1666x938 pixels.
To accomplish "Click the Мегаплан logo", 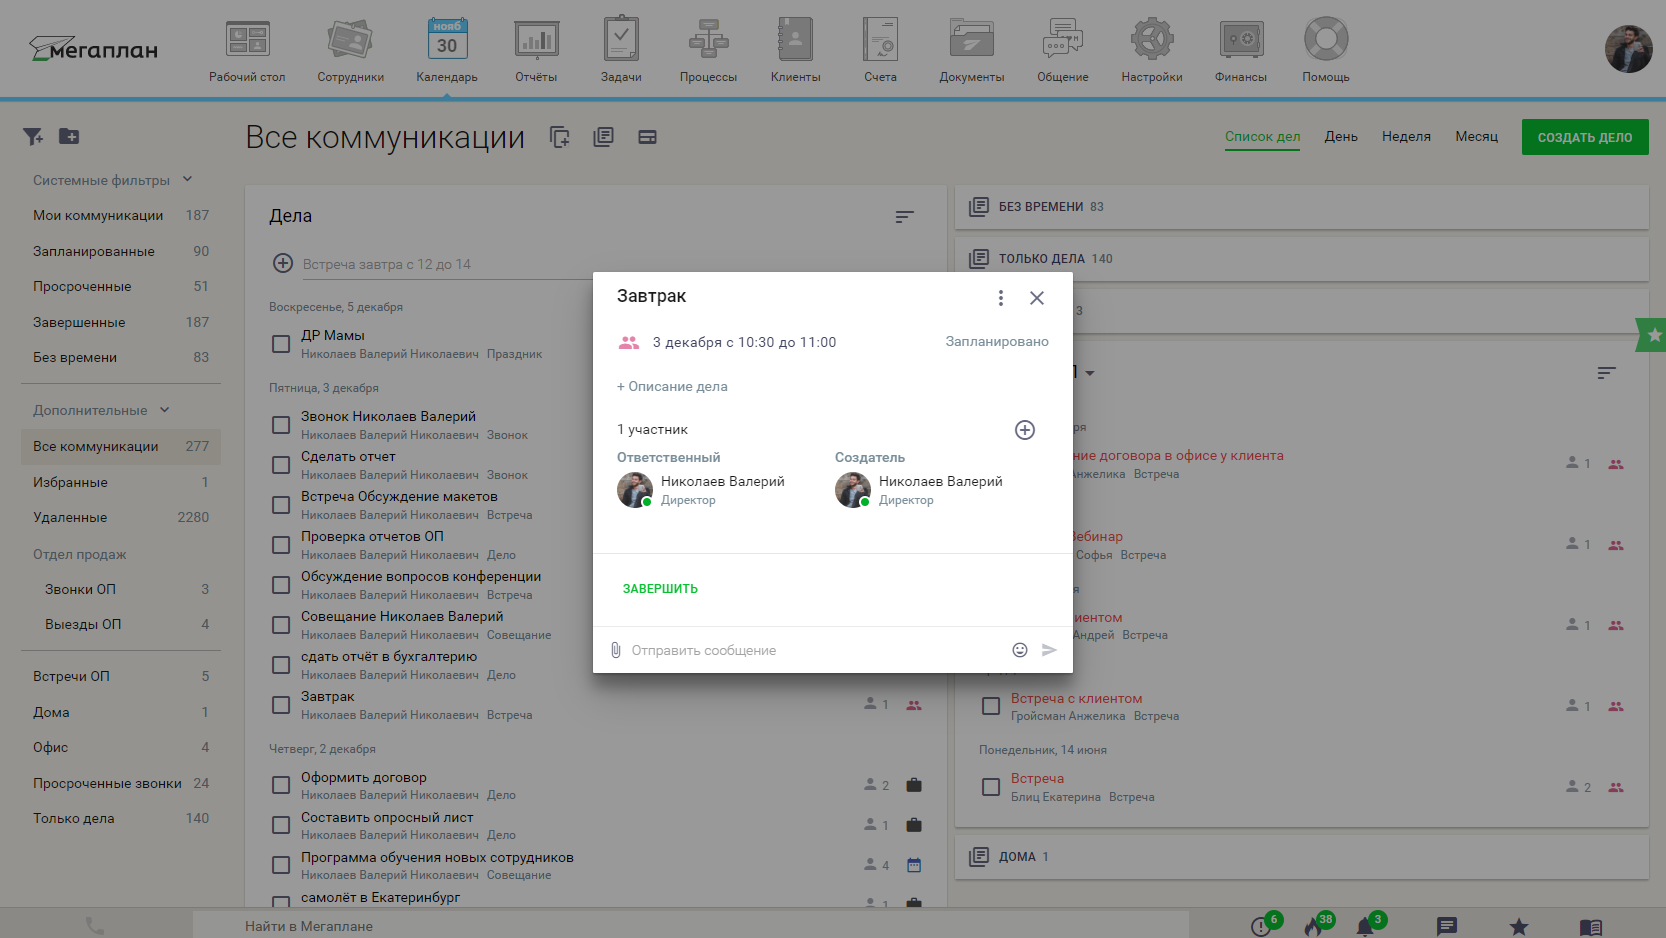I will tap(93, 49).
